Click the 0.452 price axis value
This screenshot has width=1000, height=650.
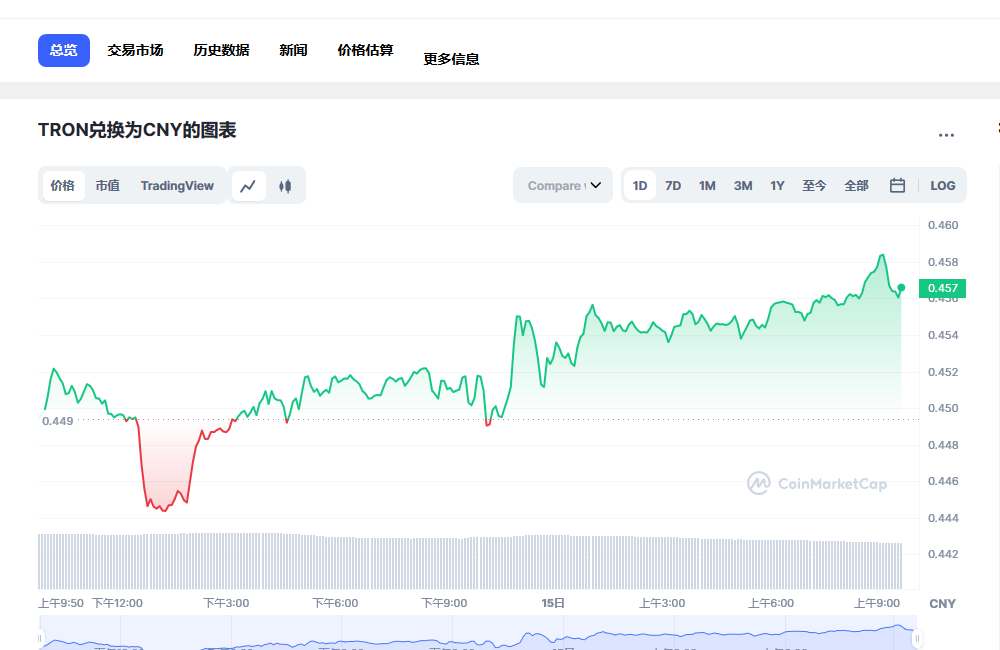943,372
